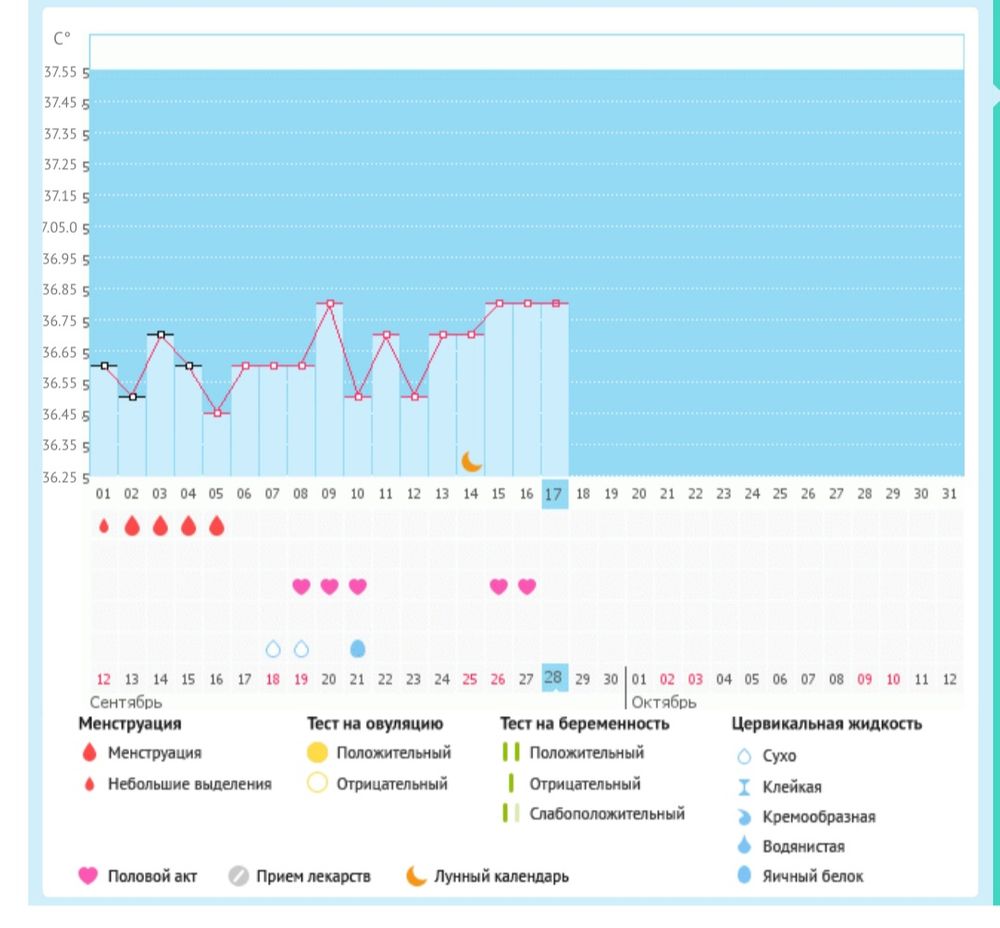The width and height of the screenshot is (1000, 928).
Task: Click the green positive pregnancy test legend icon
Action: point(511,753)
